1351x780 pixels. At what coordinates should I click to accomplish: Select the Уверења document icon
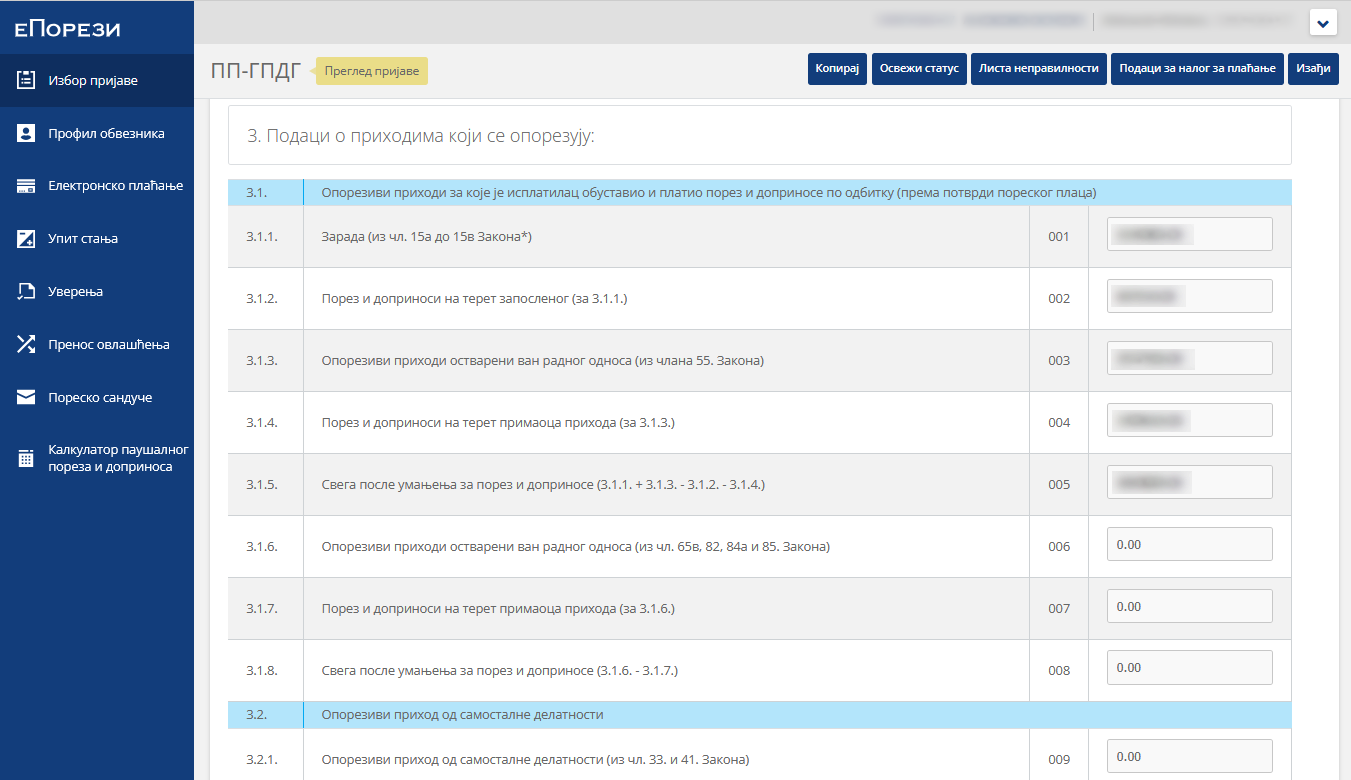coord(27,292)
